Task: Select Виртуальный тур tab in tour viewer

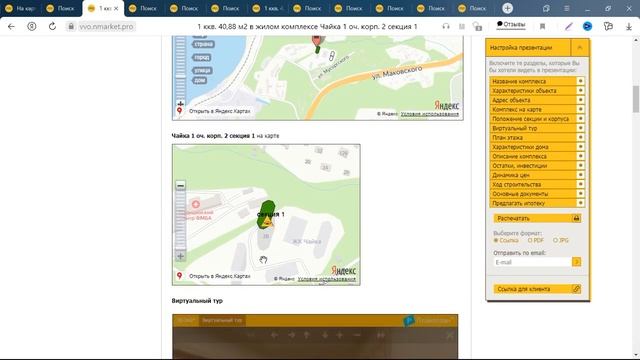Action: [222, 320]
